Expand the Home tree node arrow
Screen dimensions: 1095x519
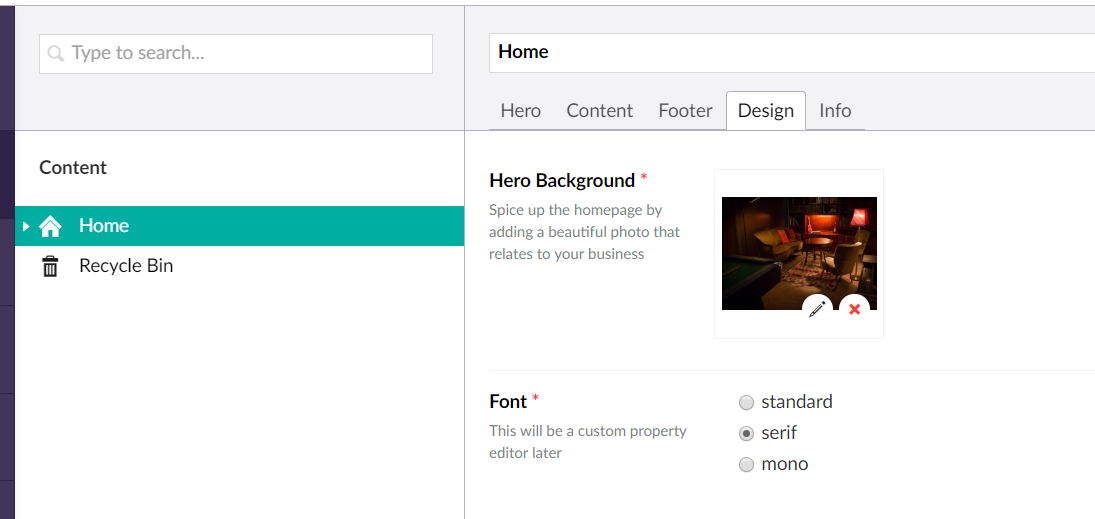(26, 226)
